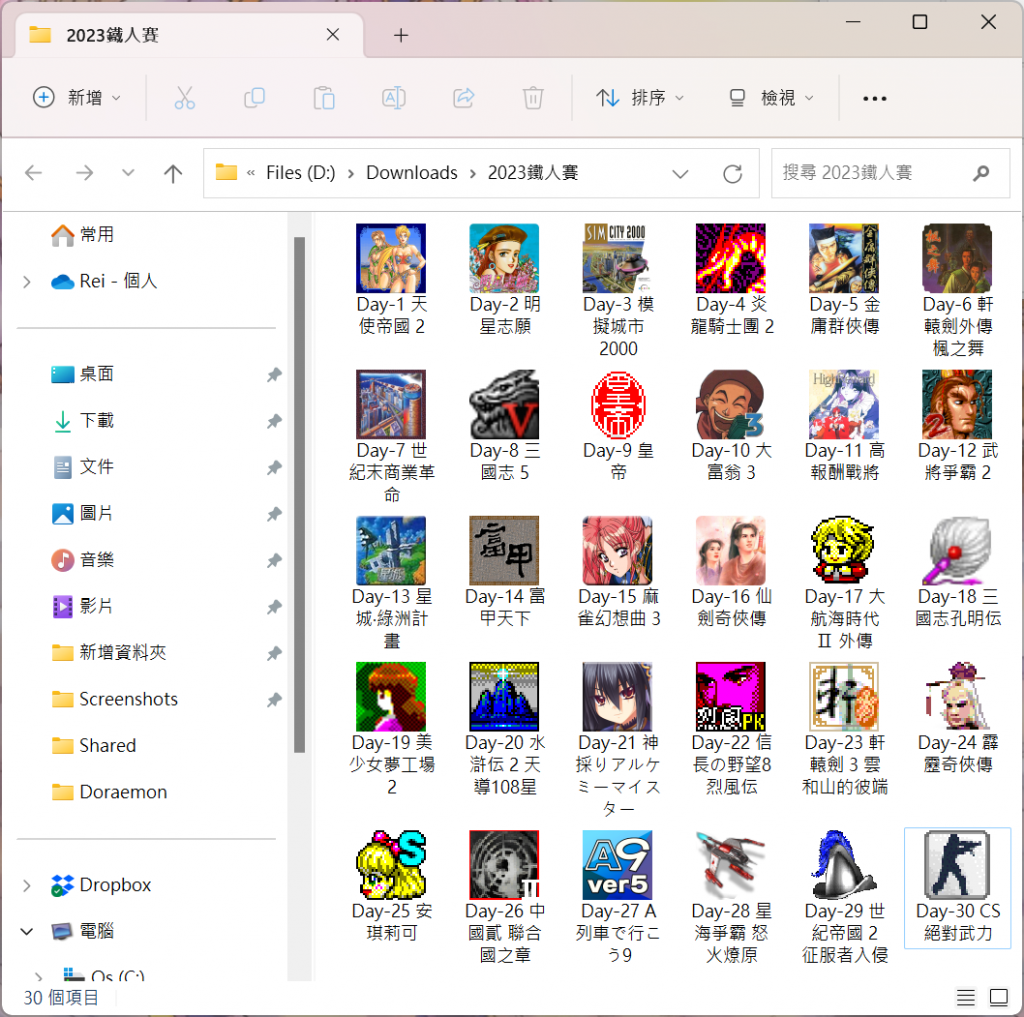The image size is (1024, 1017).
Task: Open 常用 in the sidebar
Action: click(x=83, y=234)
